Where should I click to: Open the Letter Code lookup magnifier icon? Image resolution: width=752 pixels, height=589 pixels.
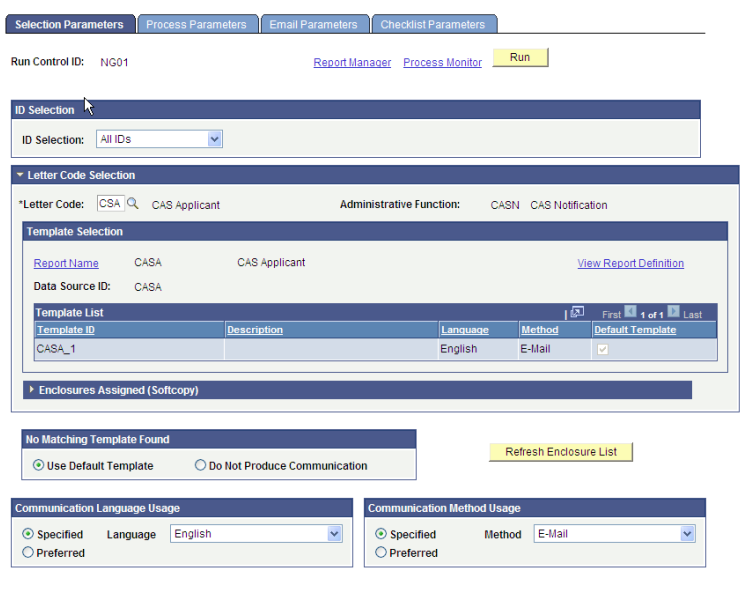(133, 204)
